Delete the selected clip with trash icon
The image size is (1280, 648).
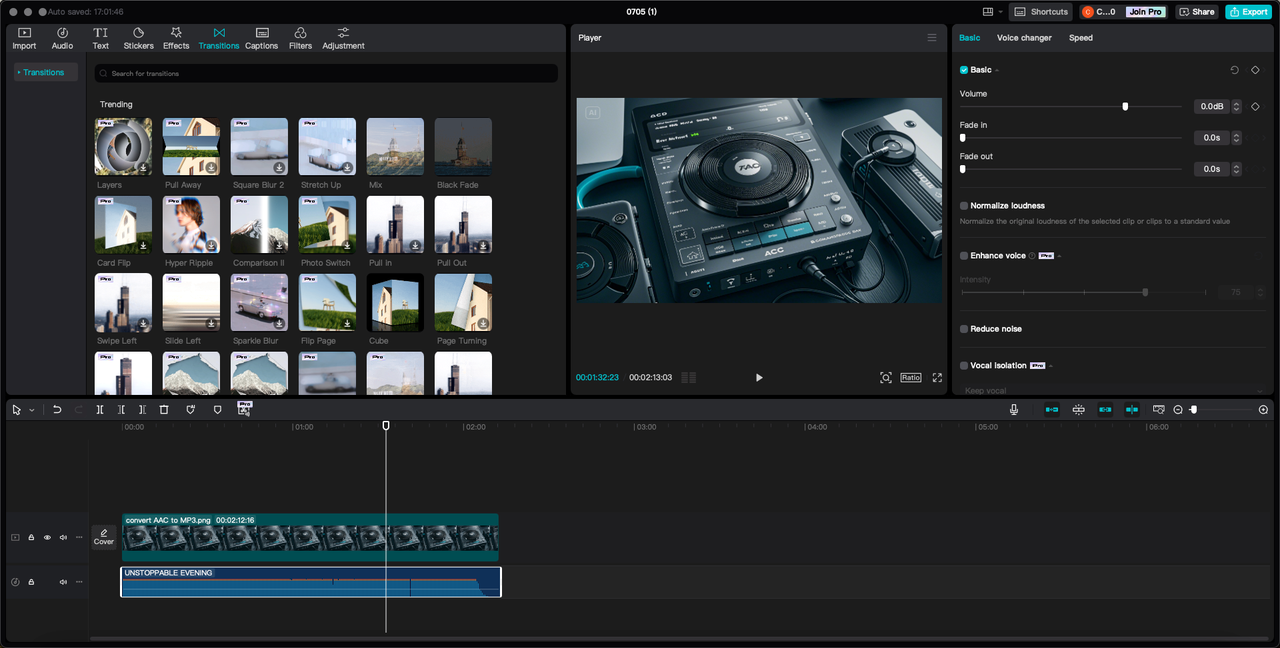tap(164, 410)
